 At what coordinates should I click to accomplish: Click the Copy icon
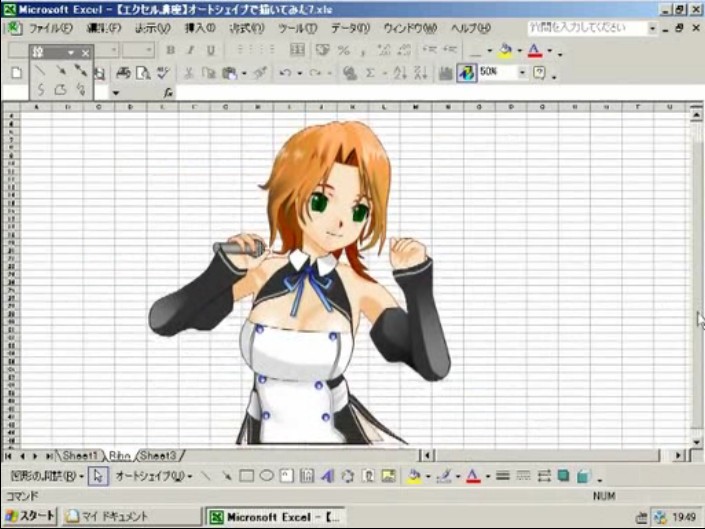pyautogui.click(x=209, y=73)
